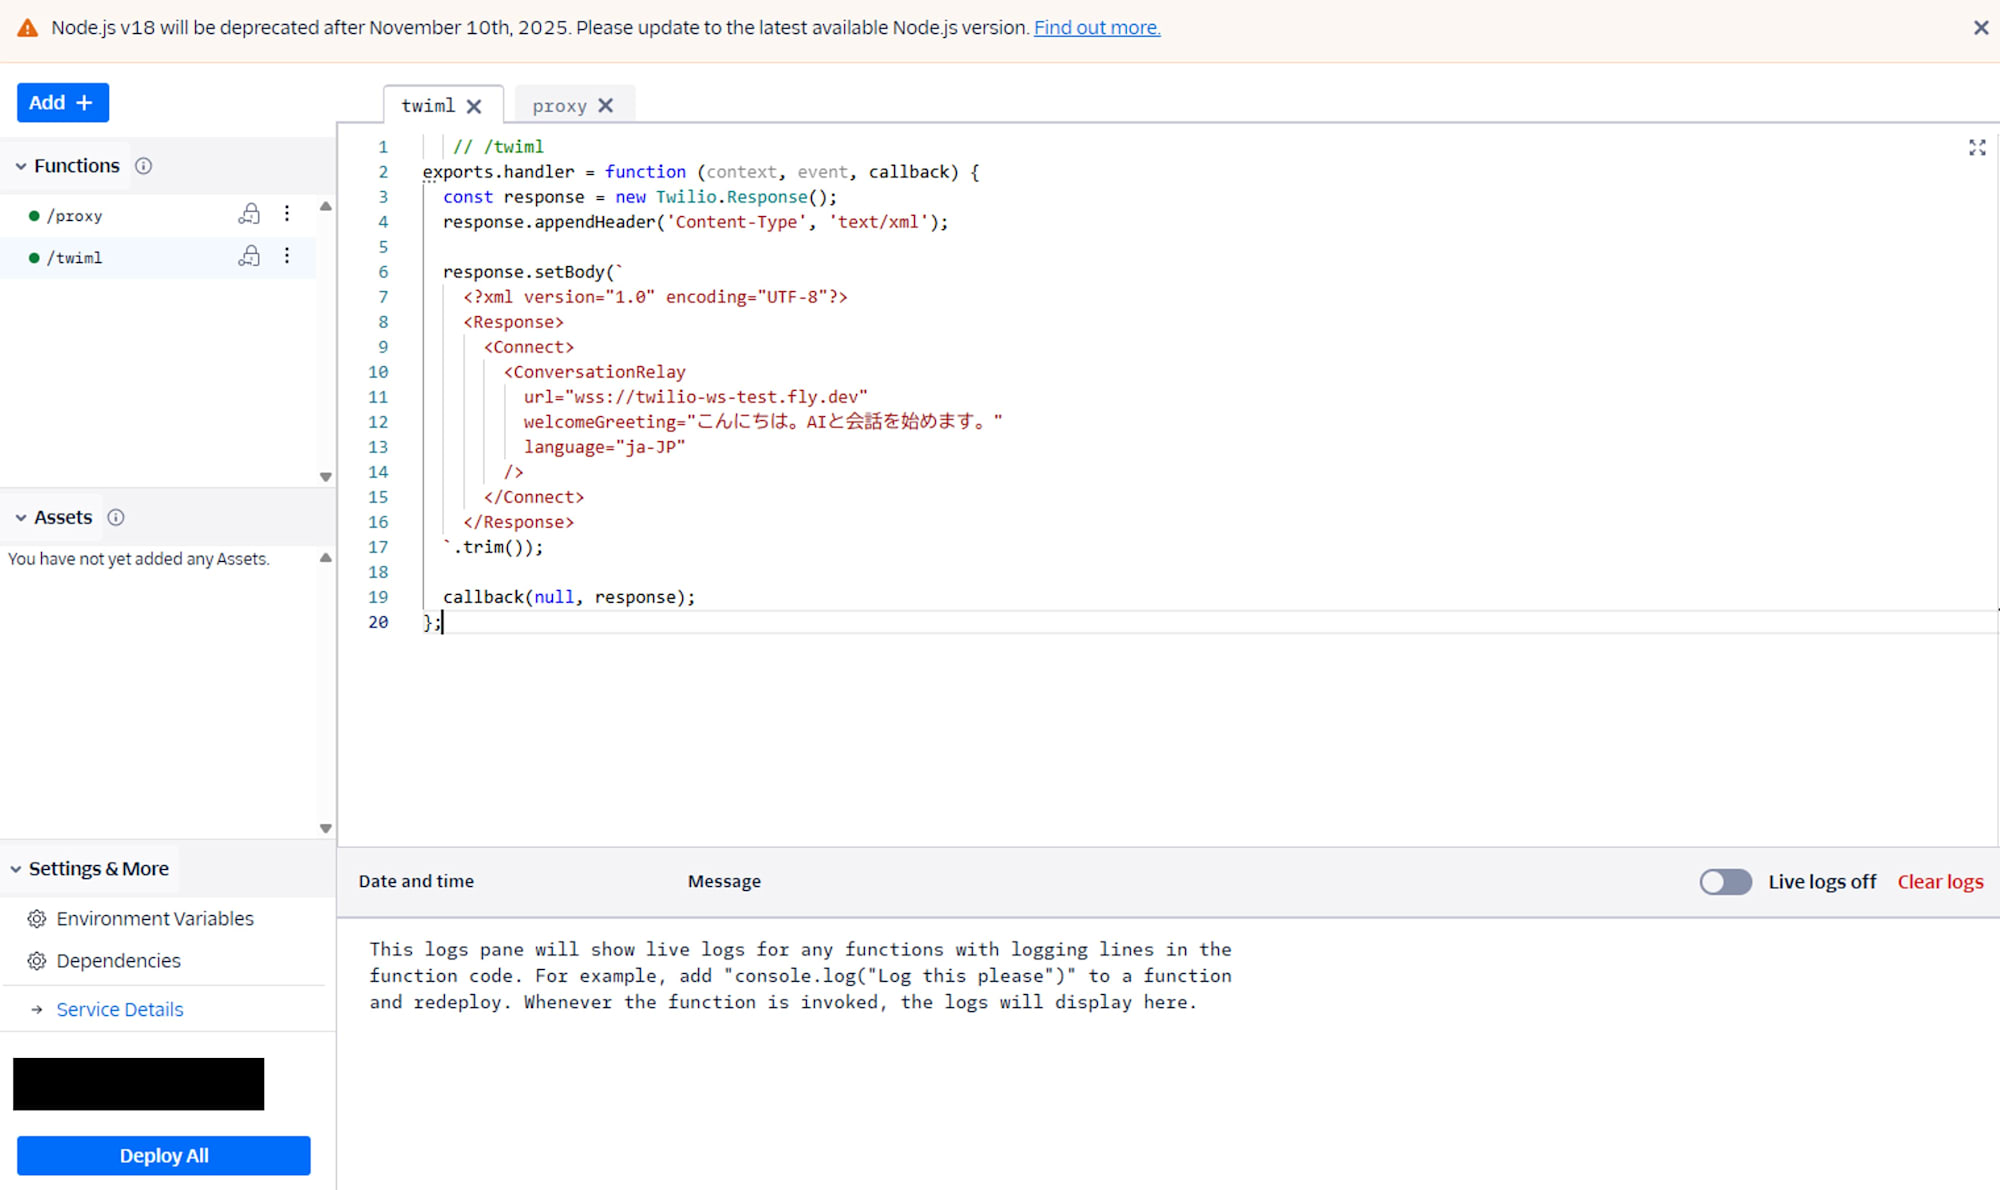This screenshot has height=1190, width=2000.
Task: Expand editor to fullscreen
Action: tap(1977, 148)
